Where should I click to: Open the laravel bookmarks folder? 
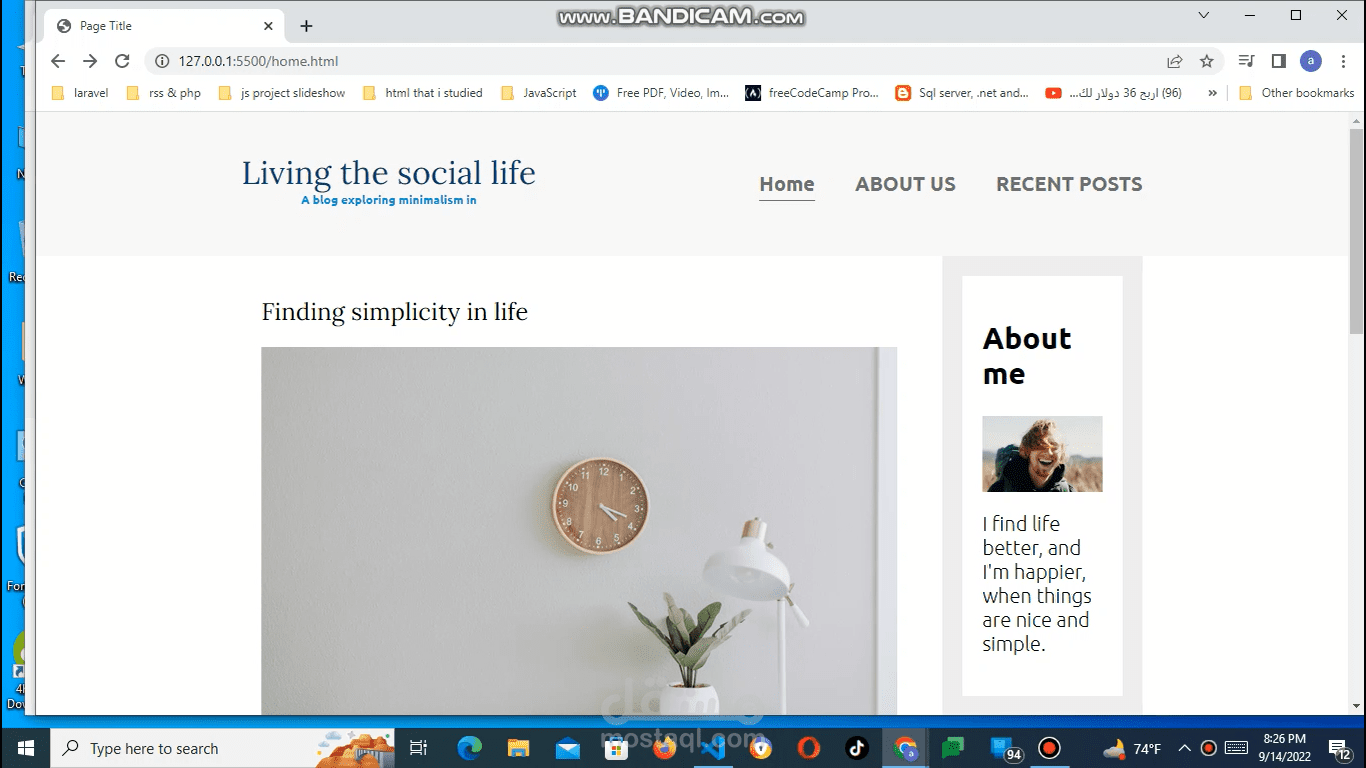[82, 93]
